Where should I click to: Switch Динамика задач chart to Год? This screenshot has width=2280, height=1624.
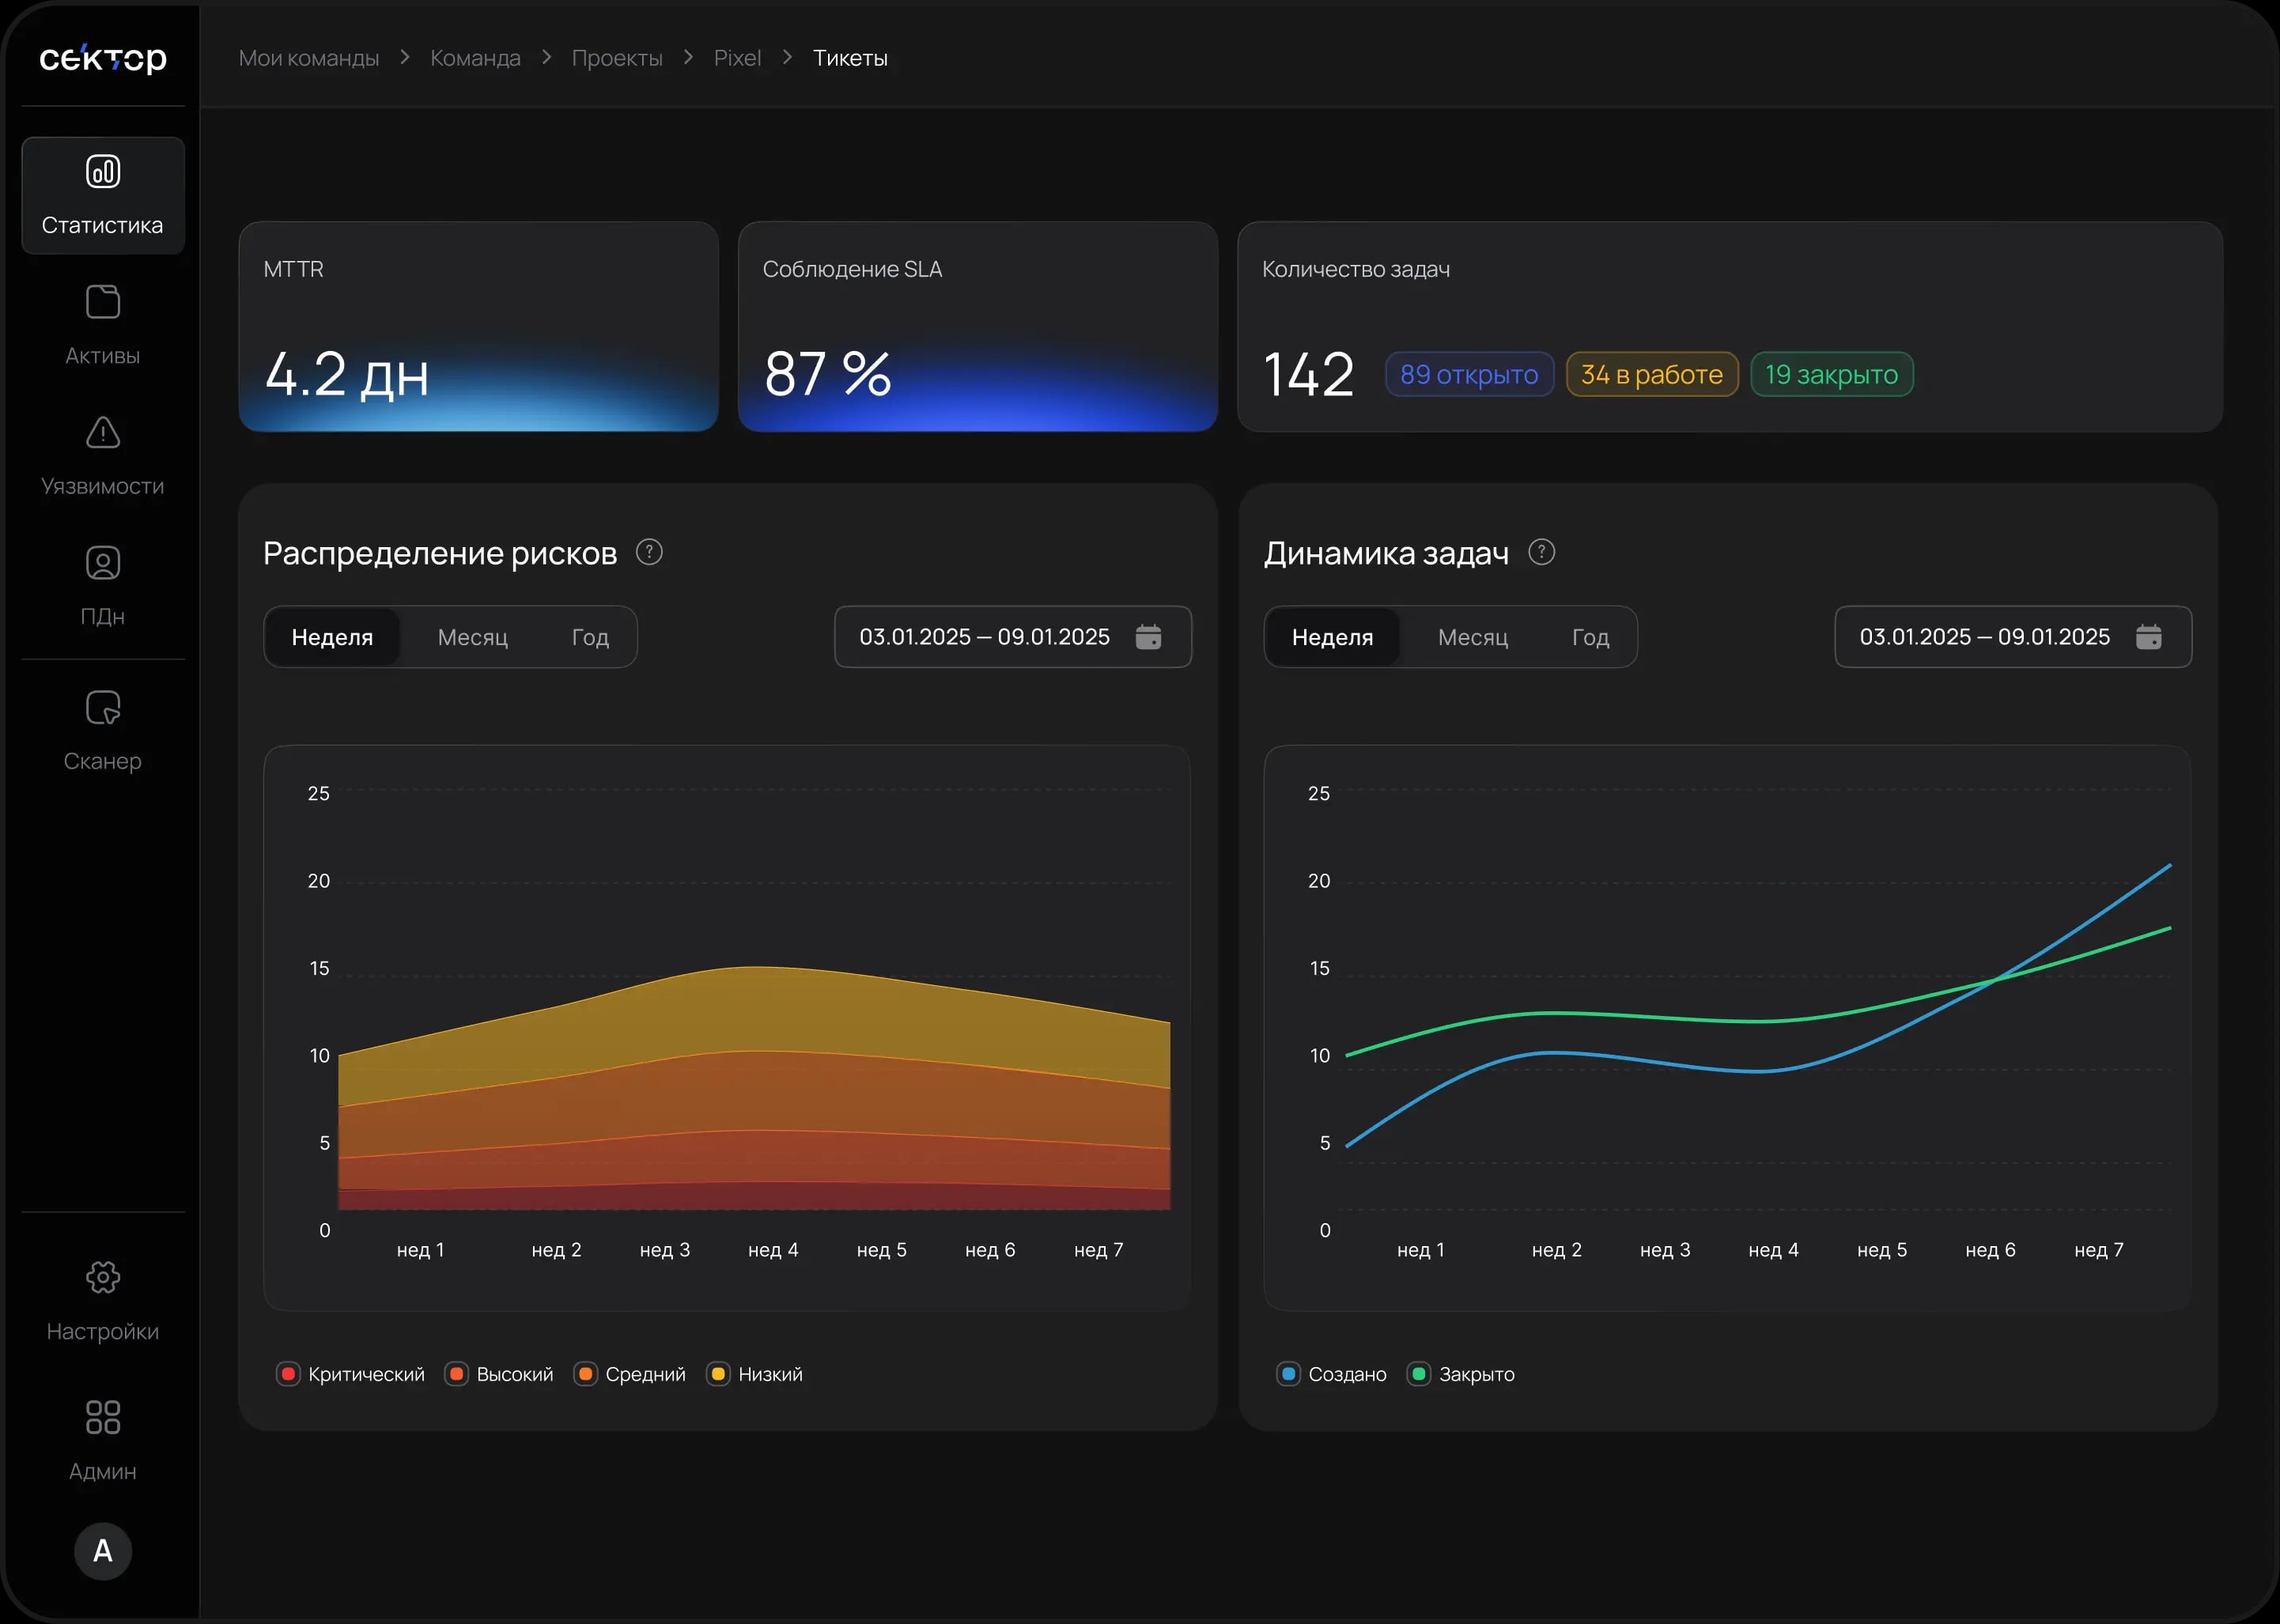click(x=1590, y=637)
